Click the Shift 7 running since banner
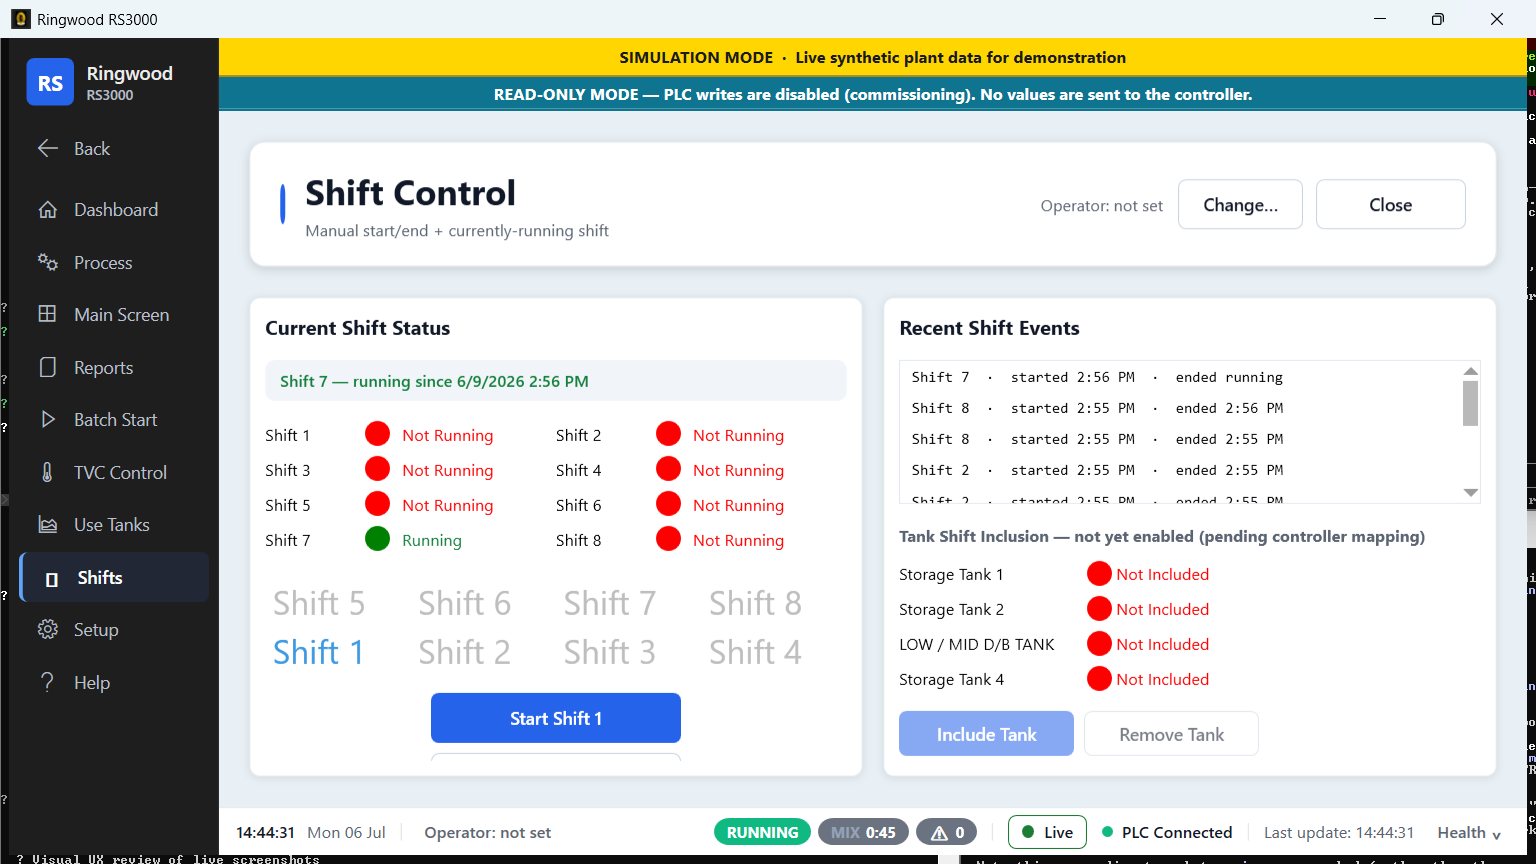 point(556,381)
